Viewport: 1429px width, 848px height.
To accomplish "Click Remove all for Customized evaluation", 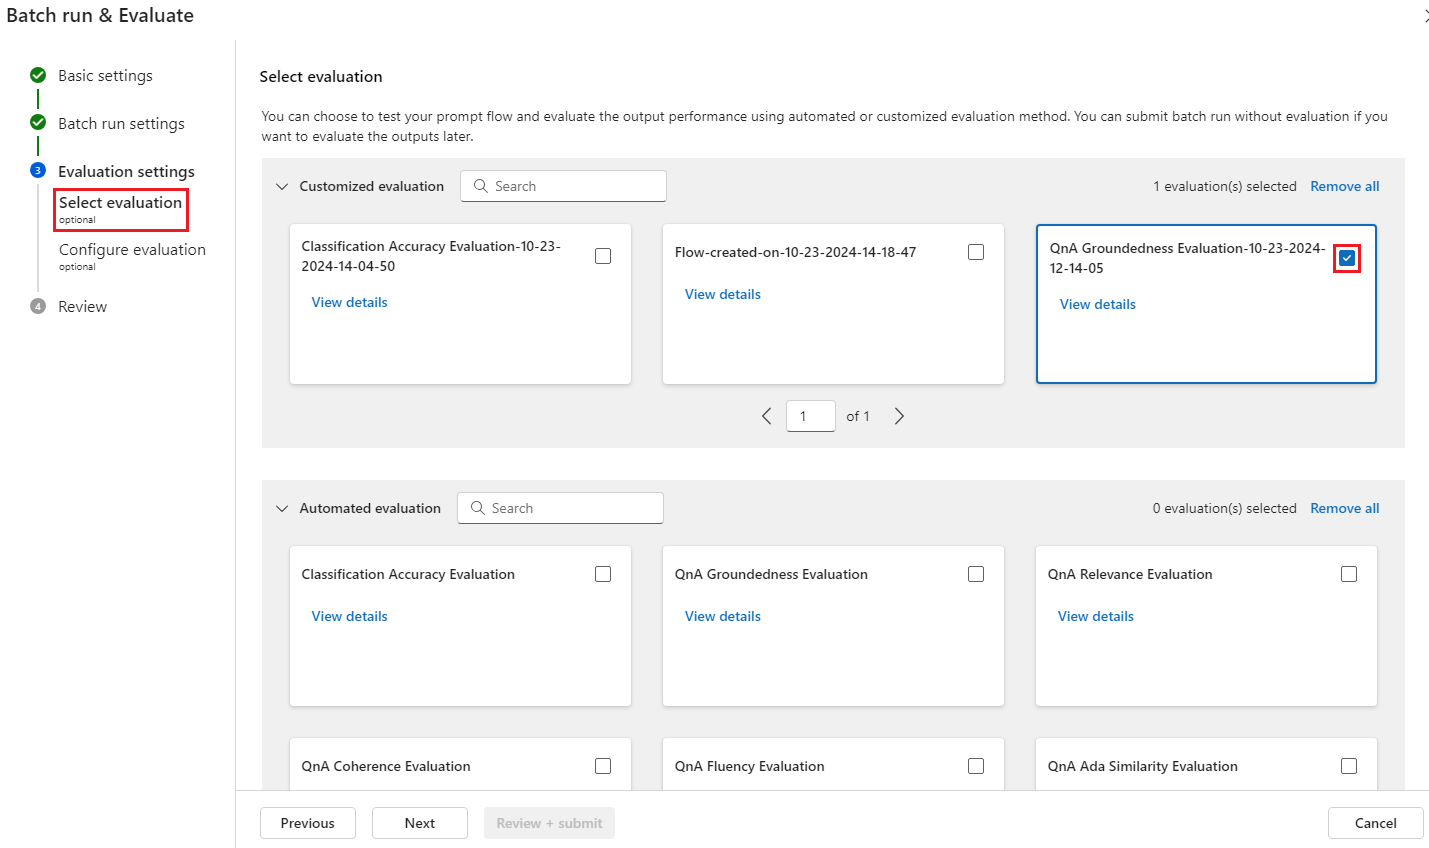I will pos(1345,186).
